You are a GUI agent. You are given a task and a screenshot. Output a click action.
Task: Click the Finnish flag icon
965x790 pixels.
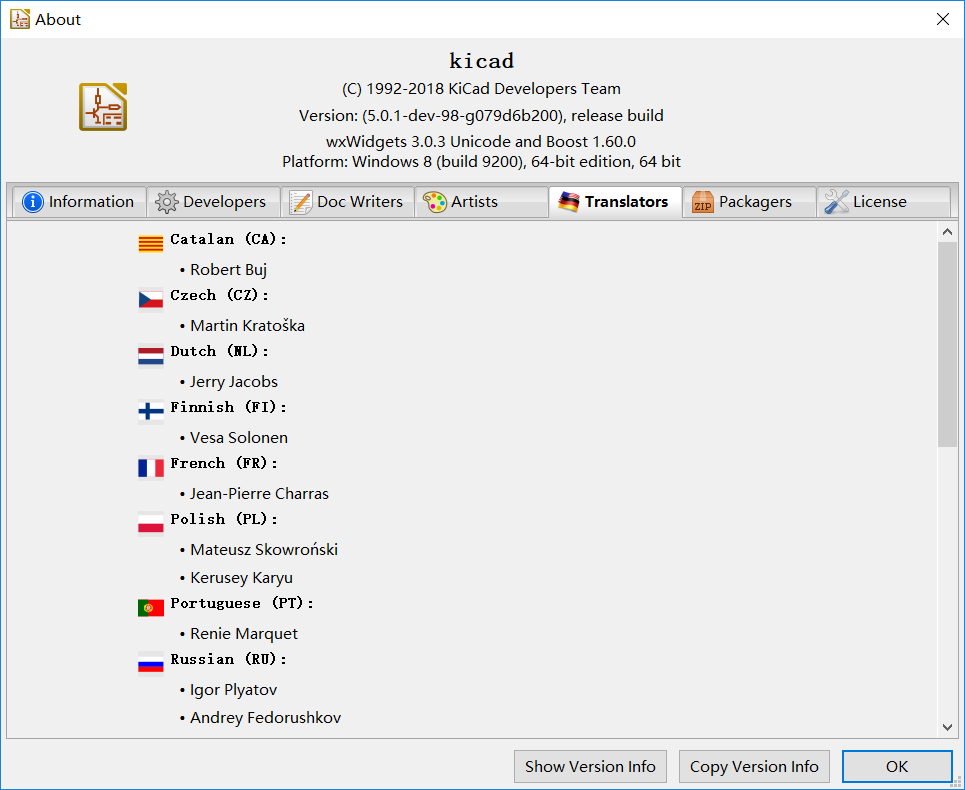pos(151,412)
